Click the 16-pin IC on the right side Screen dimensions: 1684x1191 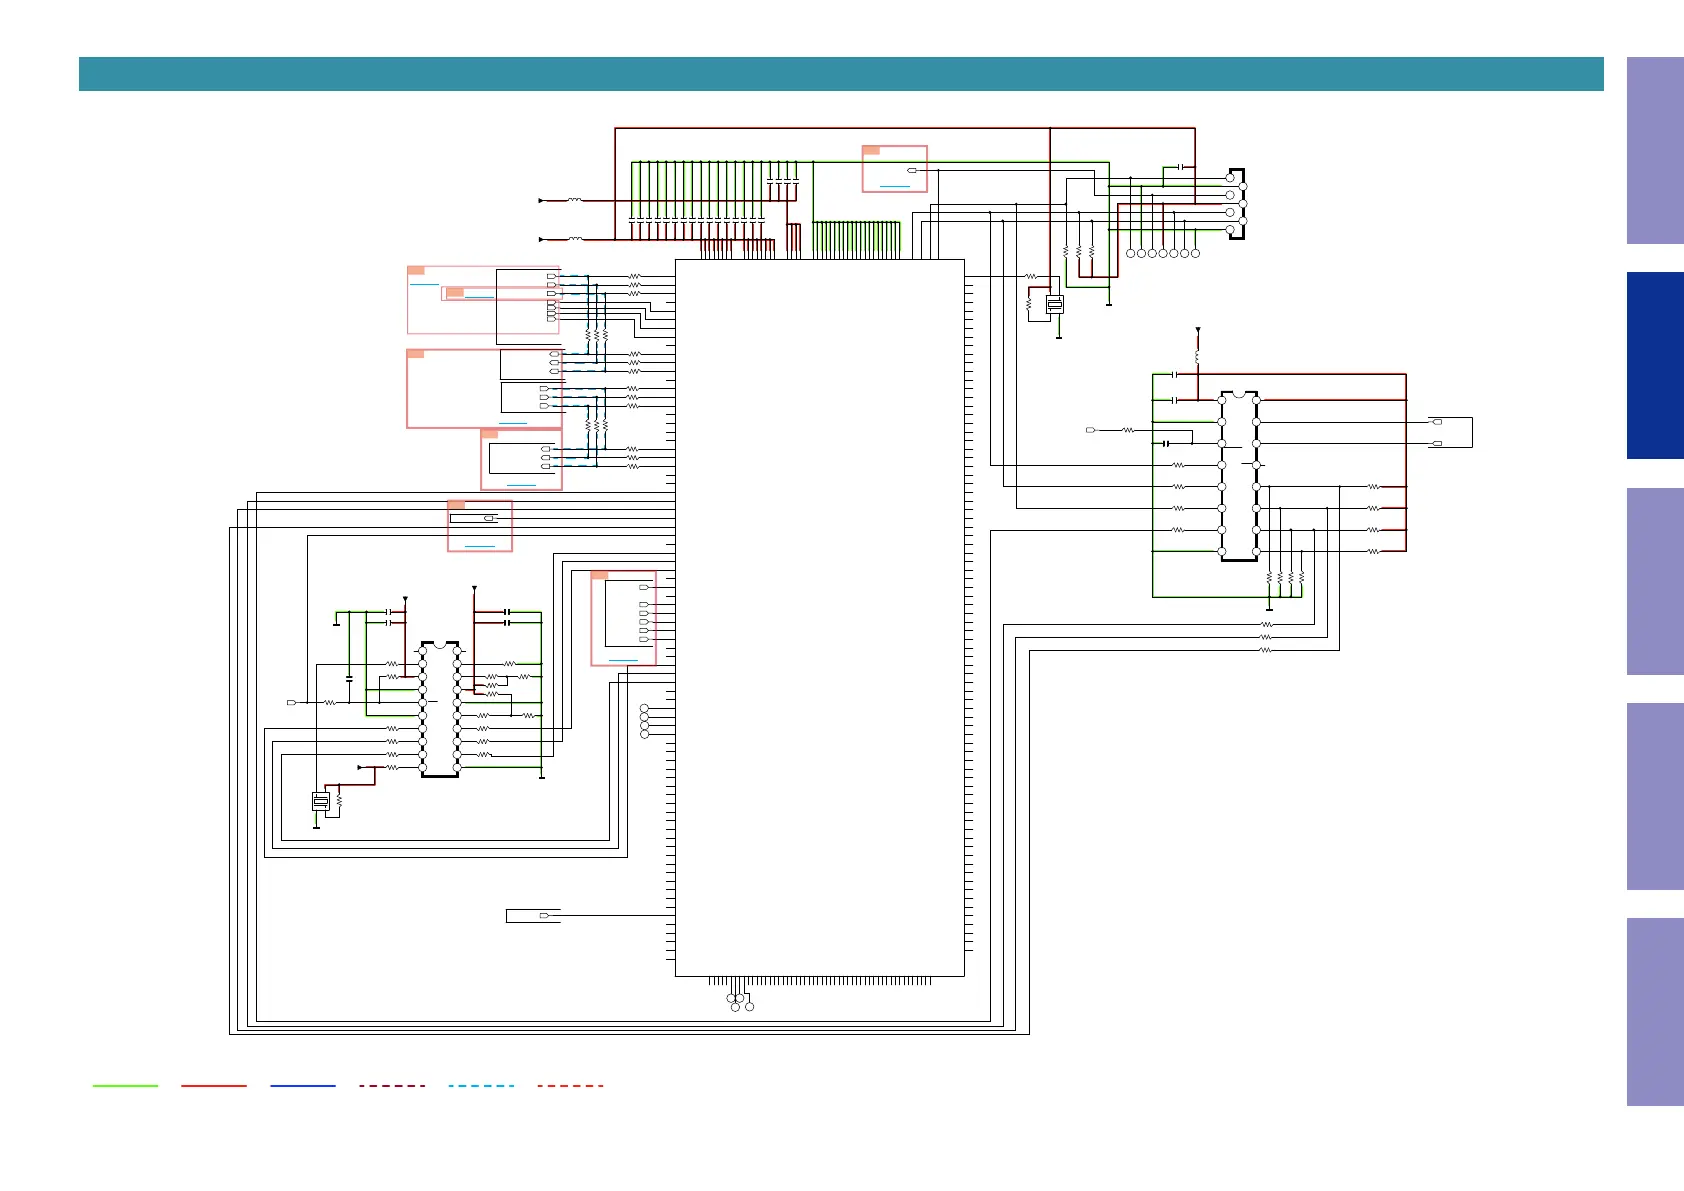click(1239, 476)
